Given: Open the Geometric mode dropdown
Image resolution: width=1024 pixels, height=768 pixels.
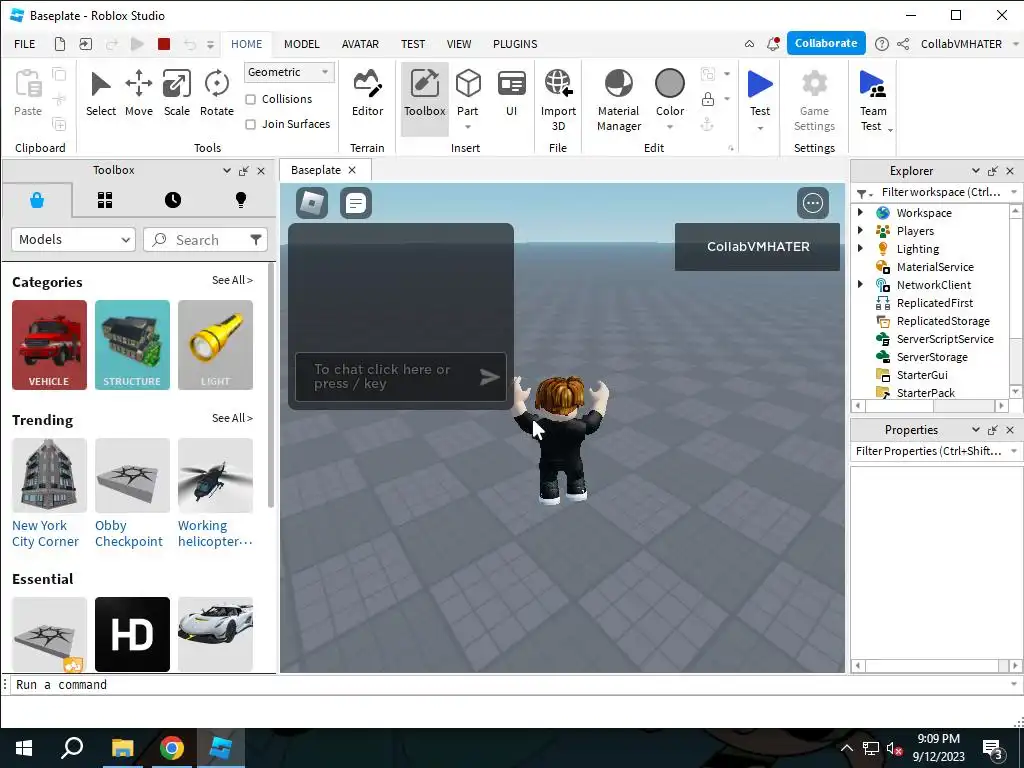Looking at the screenshot, I should pyautogui.click(x=289, y=72).
